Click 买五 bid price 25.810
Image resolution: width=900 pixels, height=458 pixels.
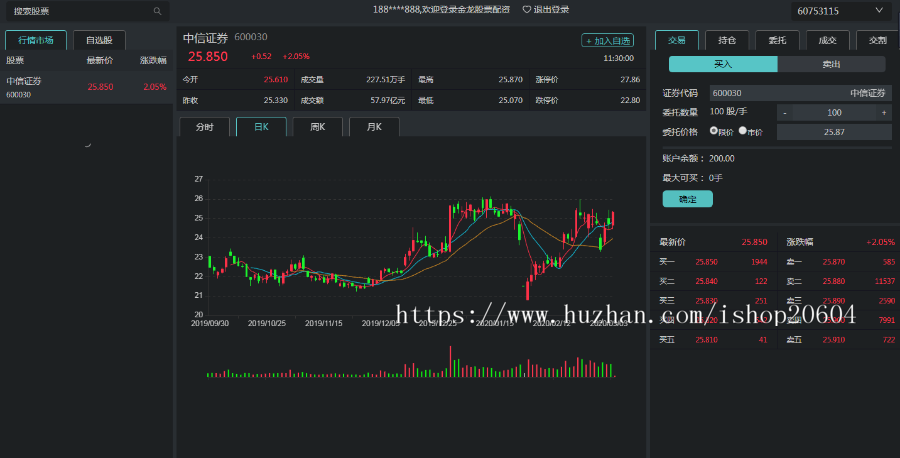coord(707,340)
